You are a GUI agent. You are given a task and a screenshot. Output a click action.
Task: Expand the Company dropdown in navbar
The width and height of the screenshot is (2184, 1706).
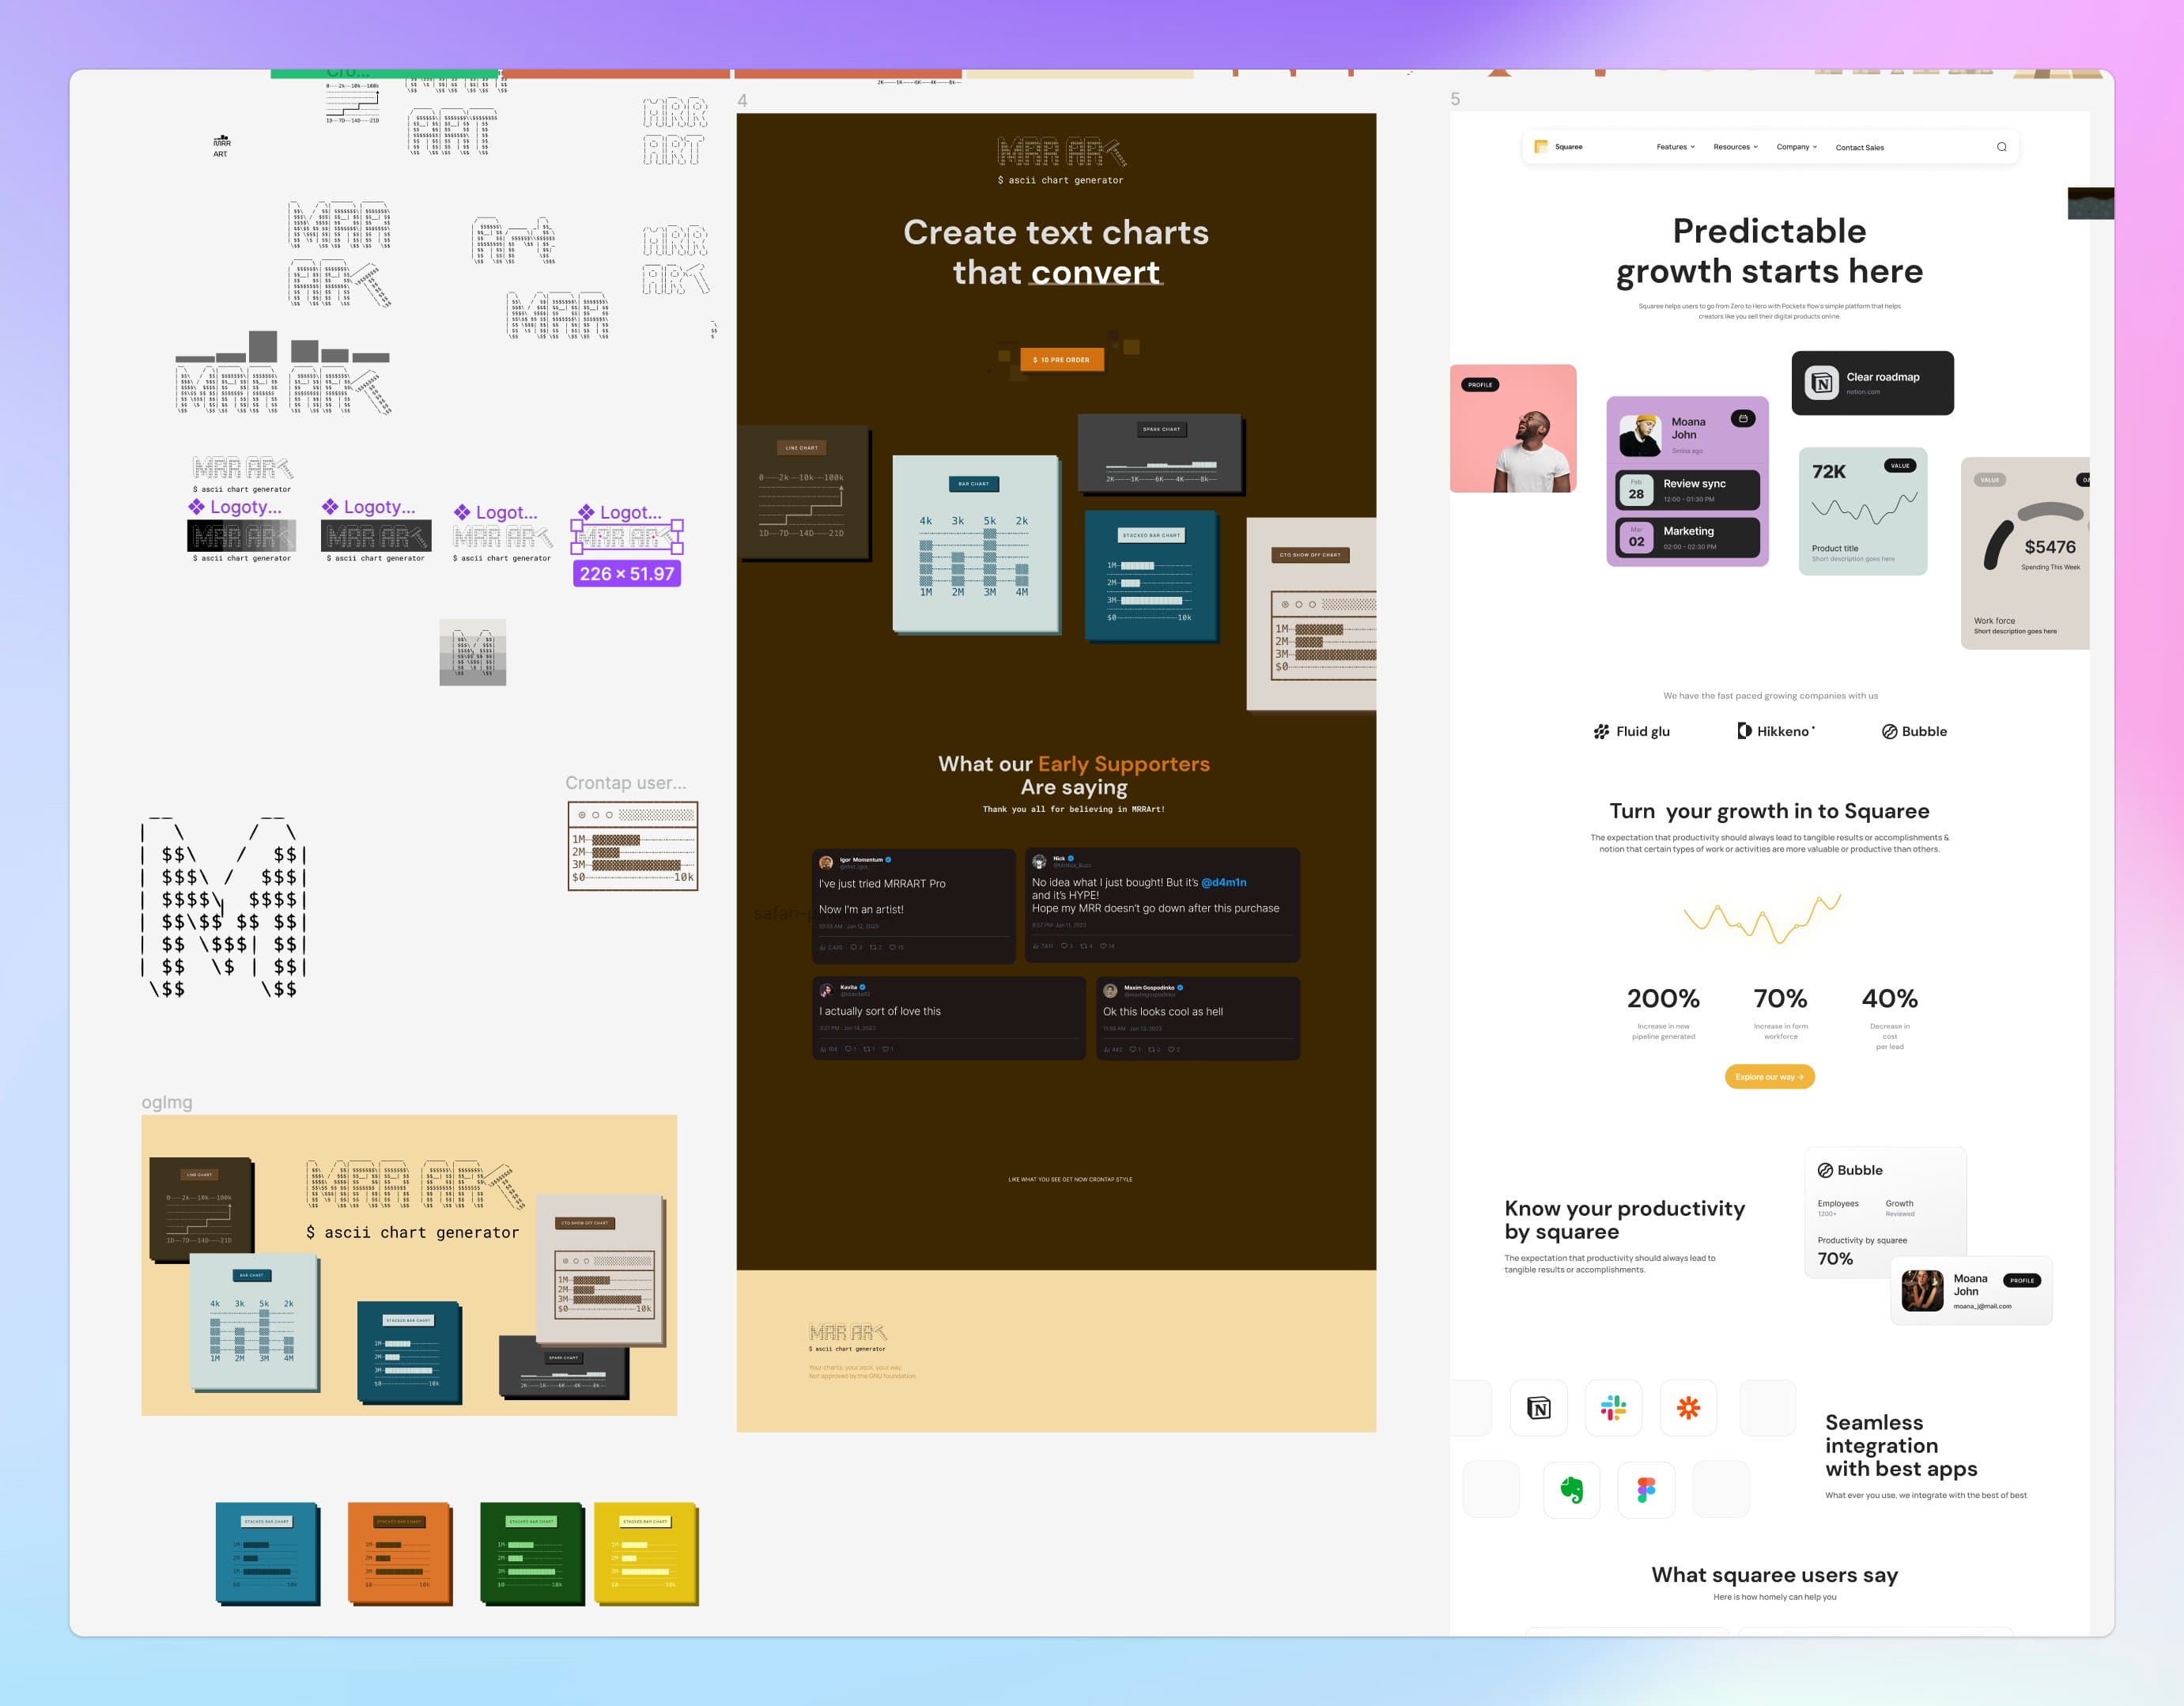tap(1796, 147)
